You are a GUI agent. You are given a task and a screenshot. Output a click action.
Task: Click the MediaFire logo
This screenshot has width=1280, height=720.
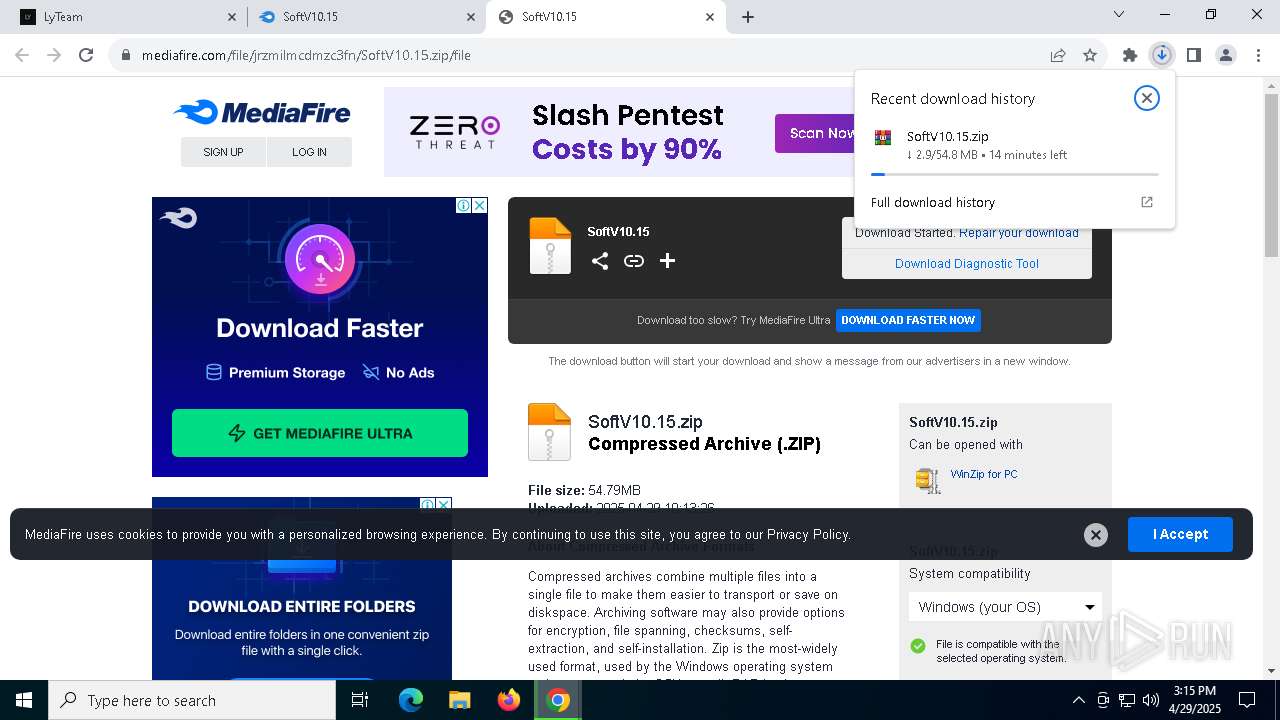coord(262,113)
